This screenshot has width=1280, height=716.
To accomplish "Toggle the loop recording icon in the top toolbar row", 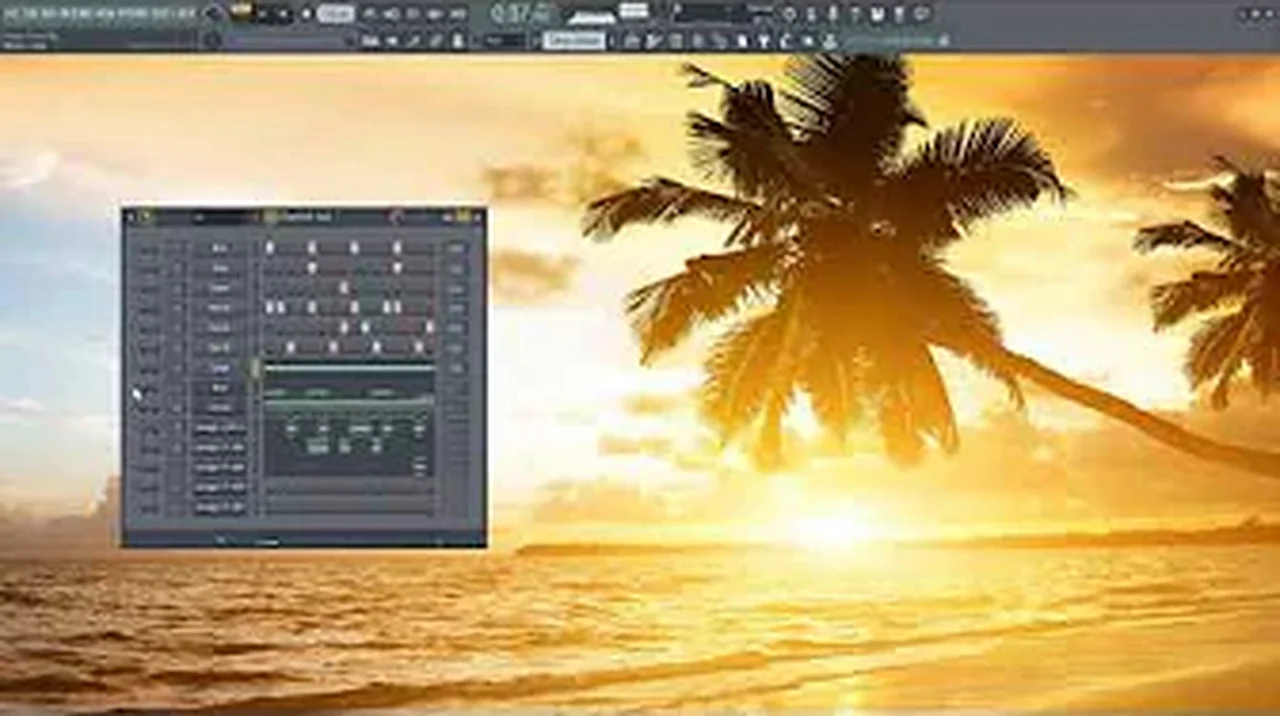I will [x=457, y=14].
